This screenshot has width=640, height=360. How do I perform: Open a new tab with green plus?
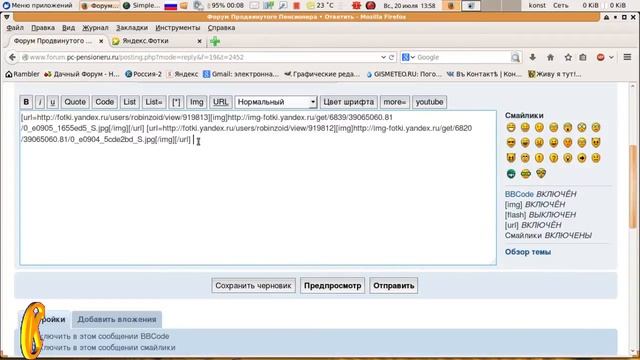215,41
